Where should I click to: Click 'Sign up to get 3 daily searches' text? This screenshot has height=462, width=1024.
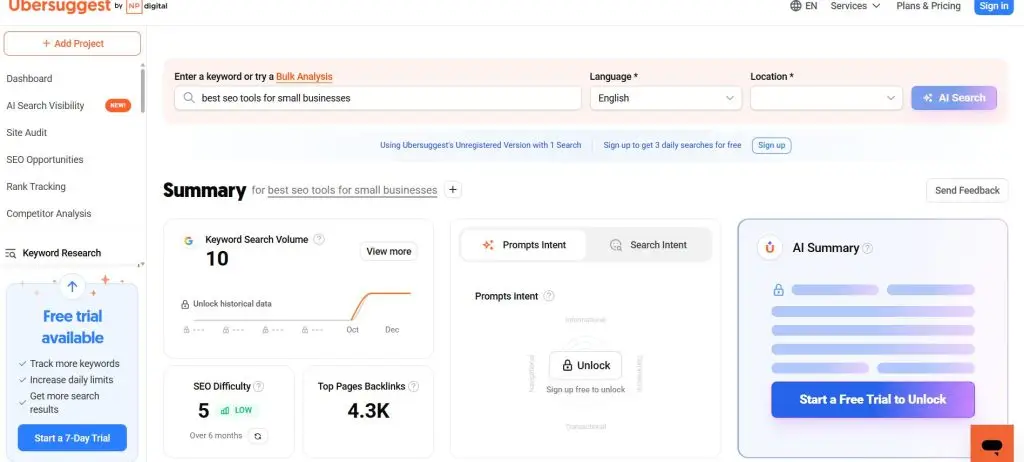[672, 145]
